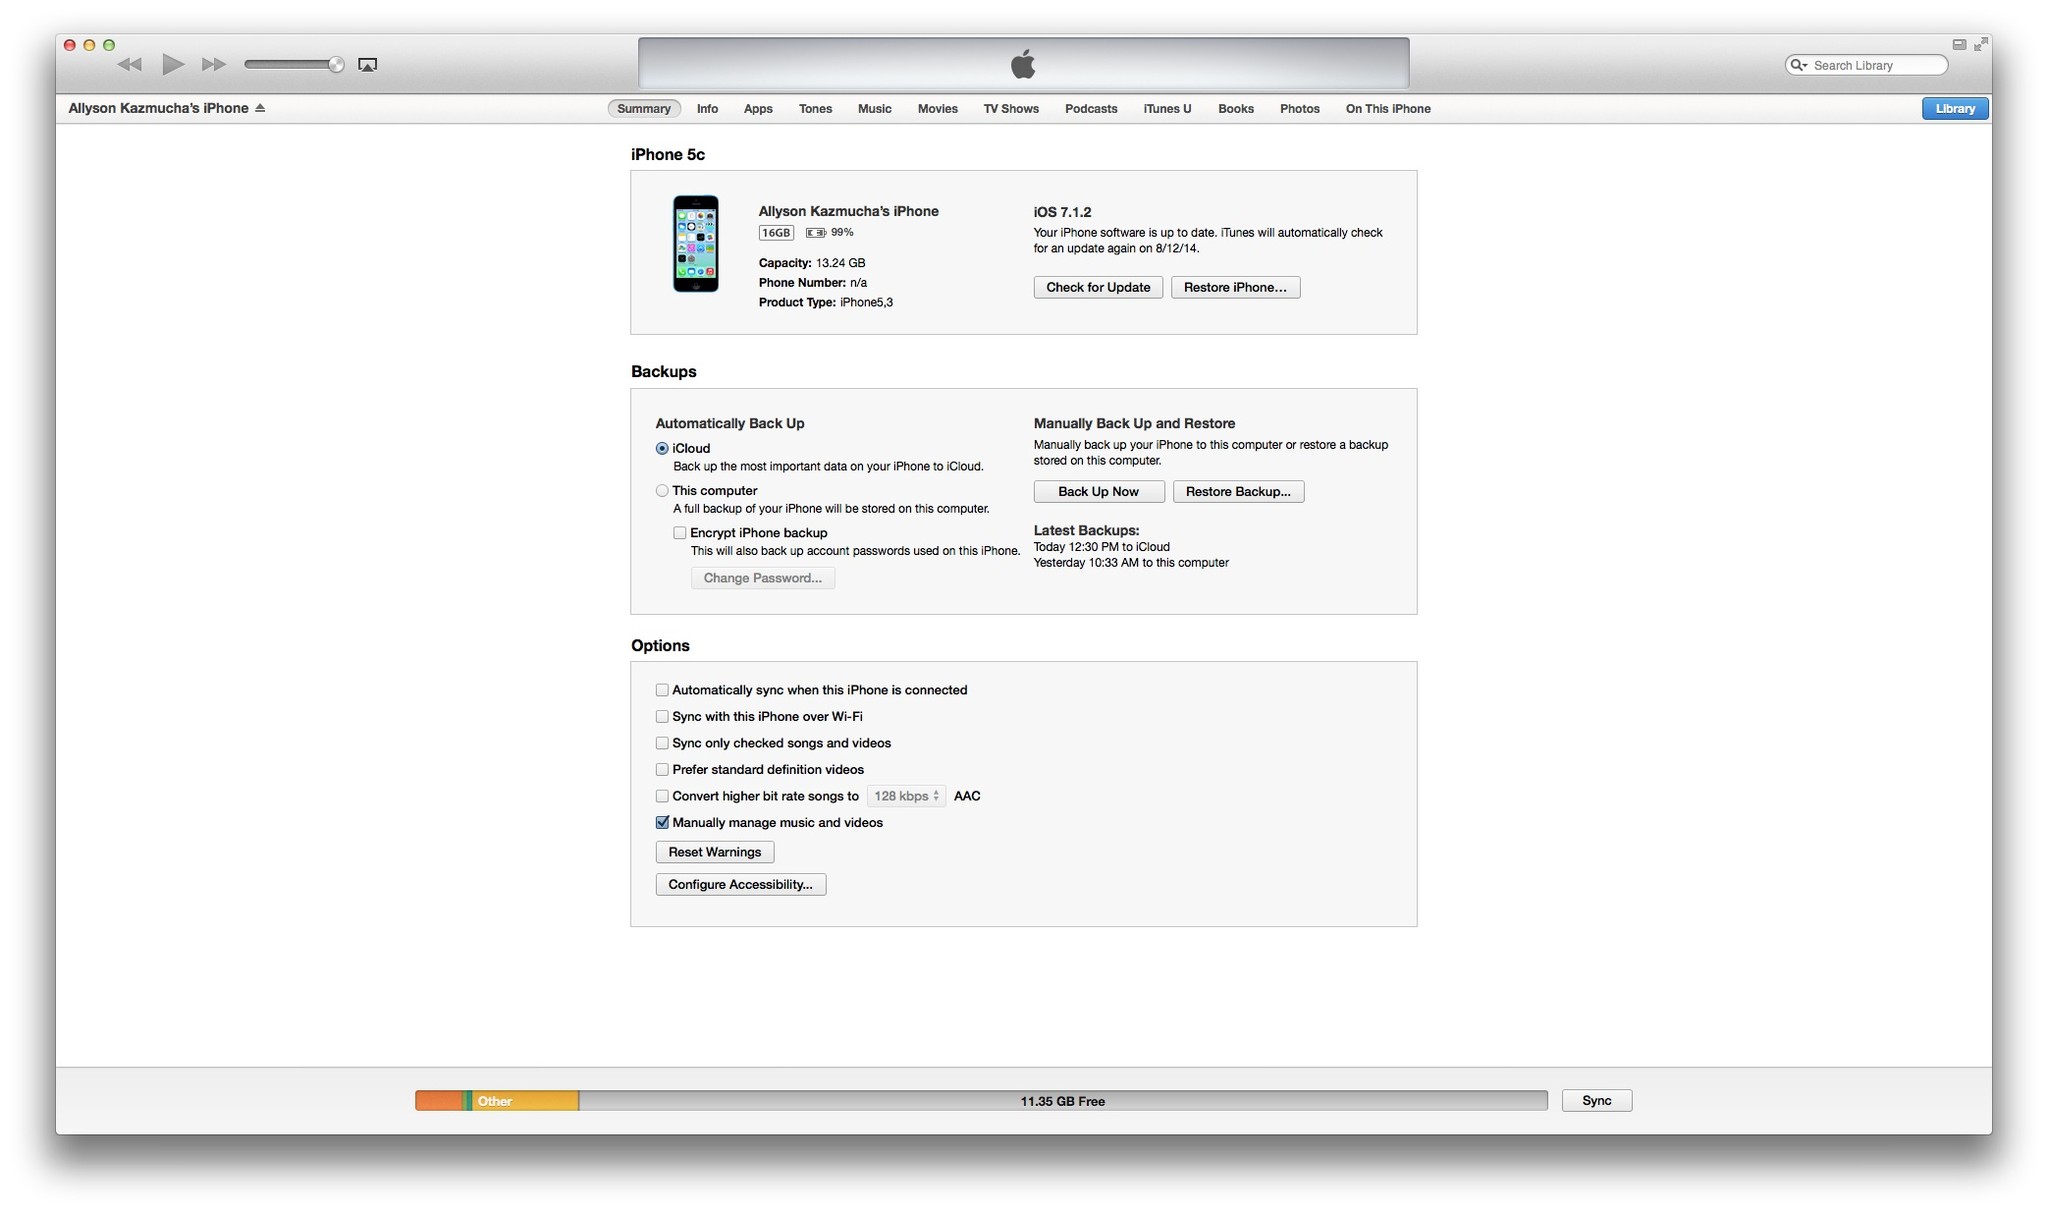Click the search magnifier icon
Viewport: 2048px width, 1212px height.
click(1798, 65)
